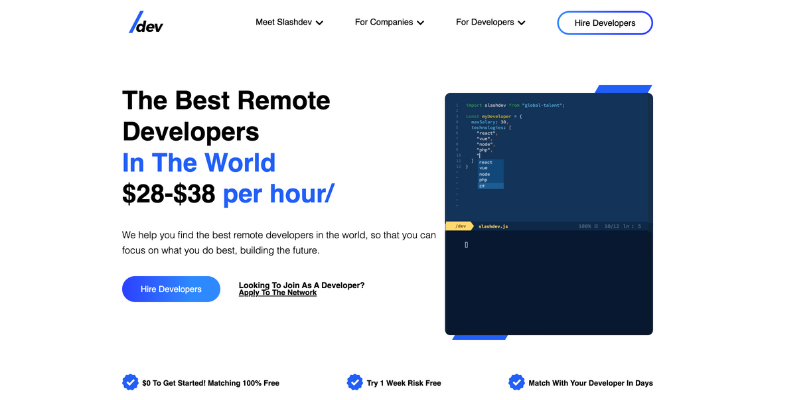The height and width of the screenshot is (400, 800).
Task: Select the react autocomplete suggestion
Action: click(491, 162)
